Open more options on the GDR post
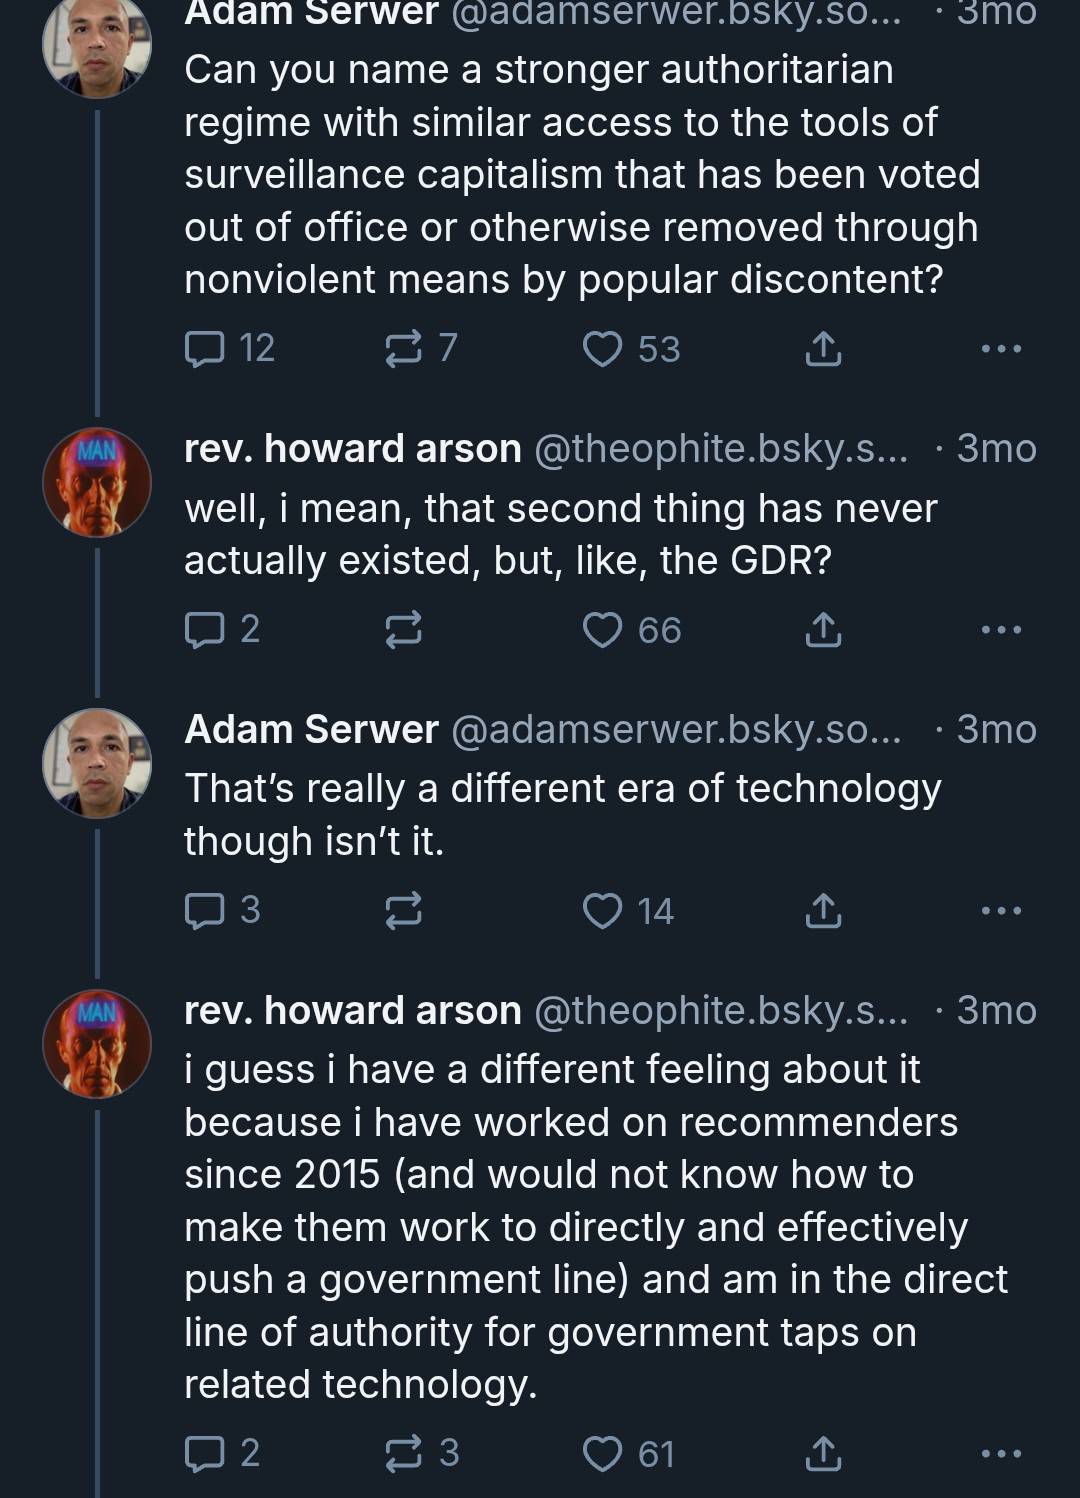 (1001, 630)
